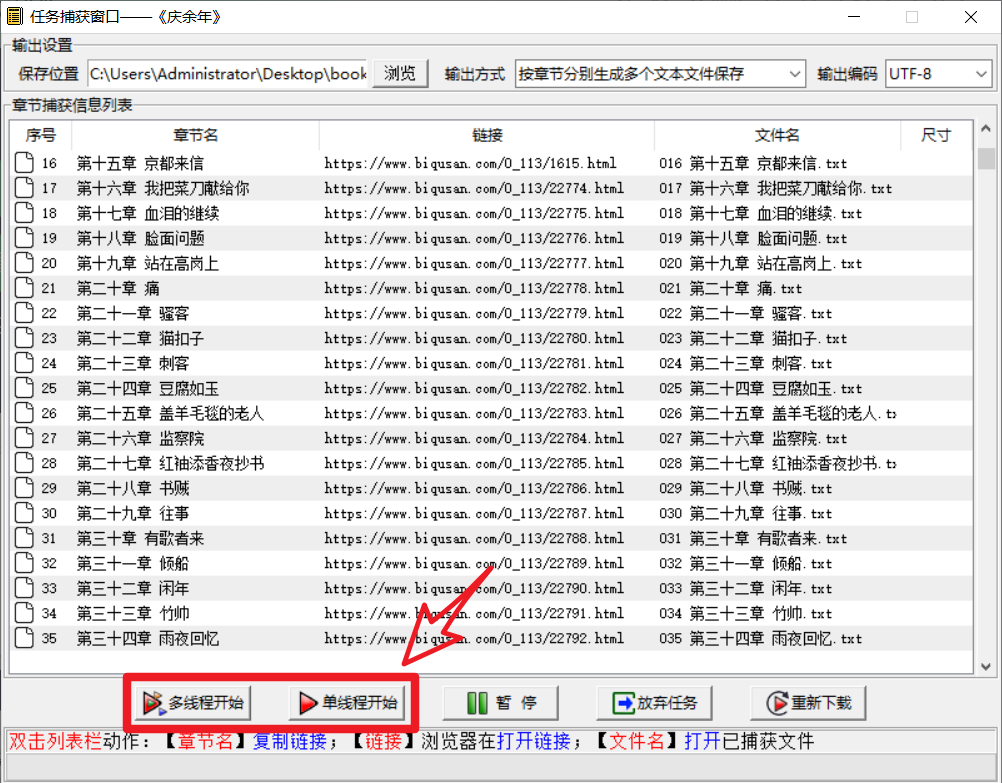The image size is (1002, 783).
Task: Select the document icon in row 24
Action: pyautogui.click(x=24, y=363)
